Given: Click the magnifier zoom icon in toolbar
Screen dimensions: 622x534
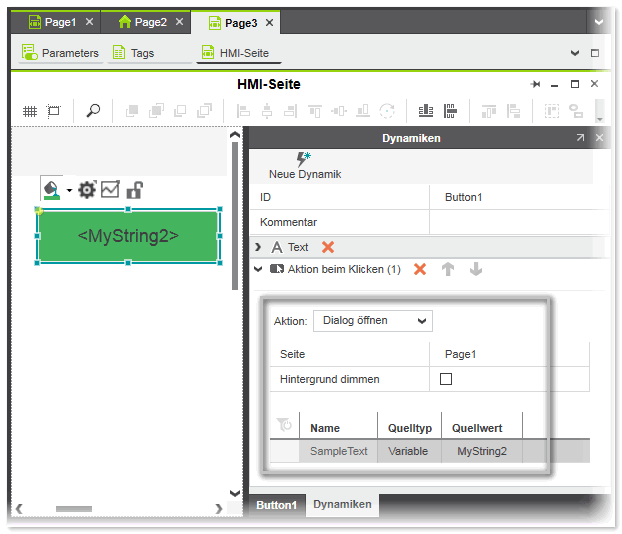Looking at the screenshot, I should tap(93, 111).
